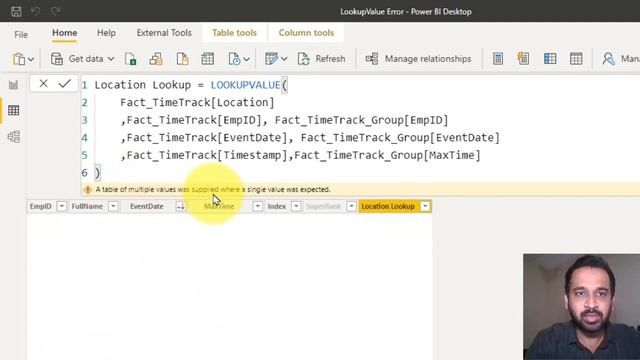Open the EmpID column filter dropdown
The width and height of the screenshot is (640, 360).
61,207
